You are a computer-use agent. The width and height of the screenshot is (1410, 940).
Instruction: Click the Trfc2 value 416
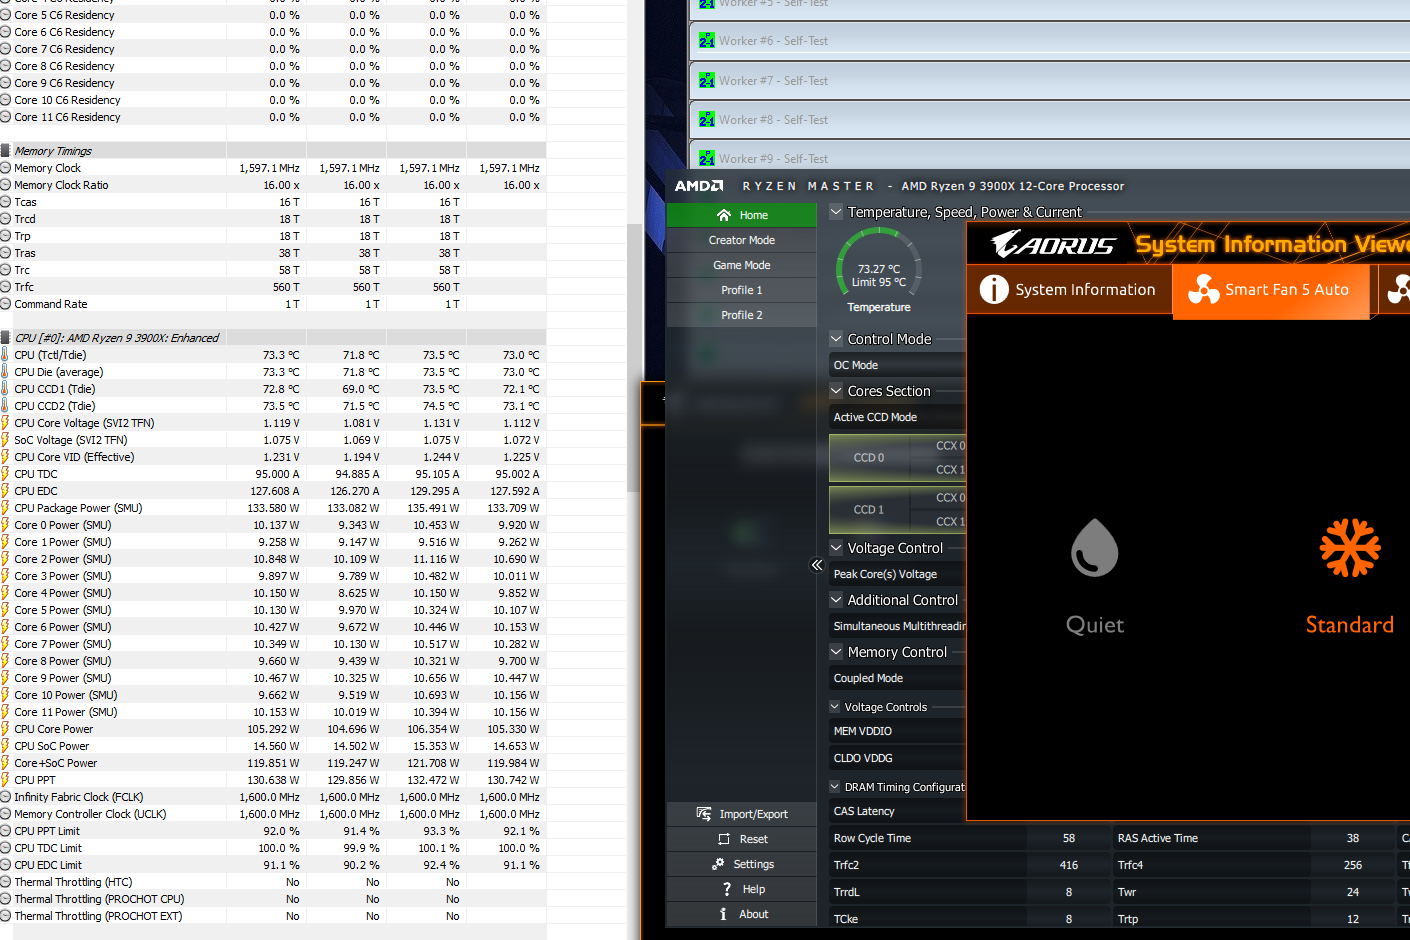click(x=1069, y=865)
